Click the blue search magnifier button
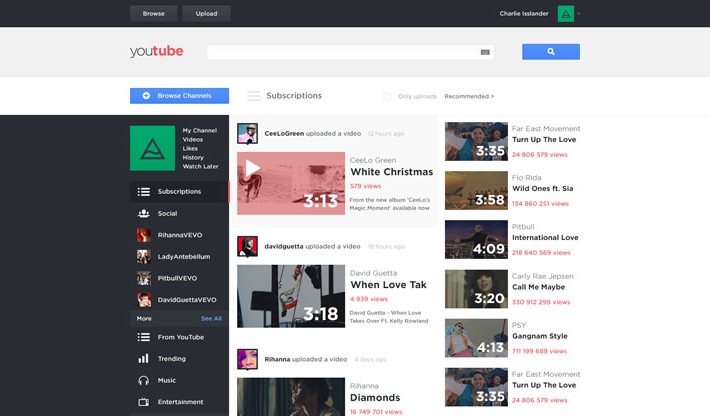Image resolution: width=710 pixels, height=416 pixels. point(550,52)
